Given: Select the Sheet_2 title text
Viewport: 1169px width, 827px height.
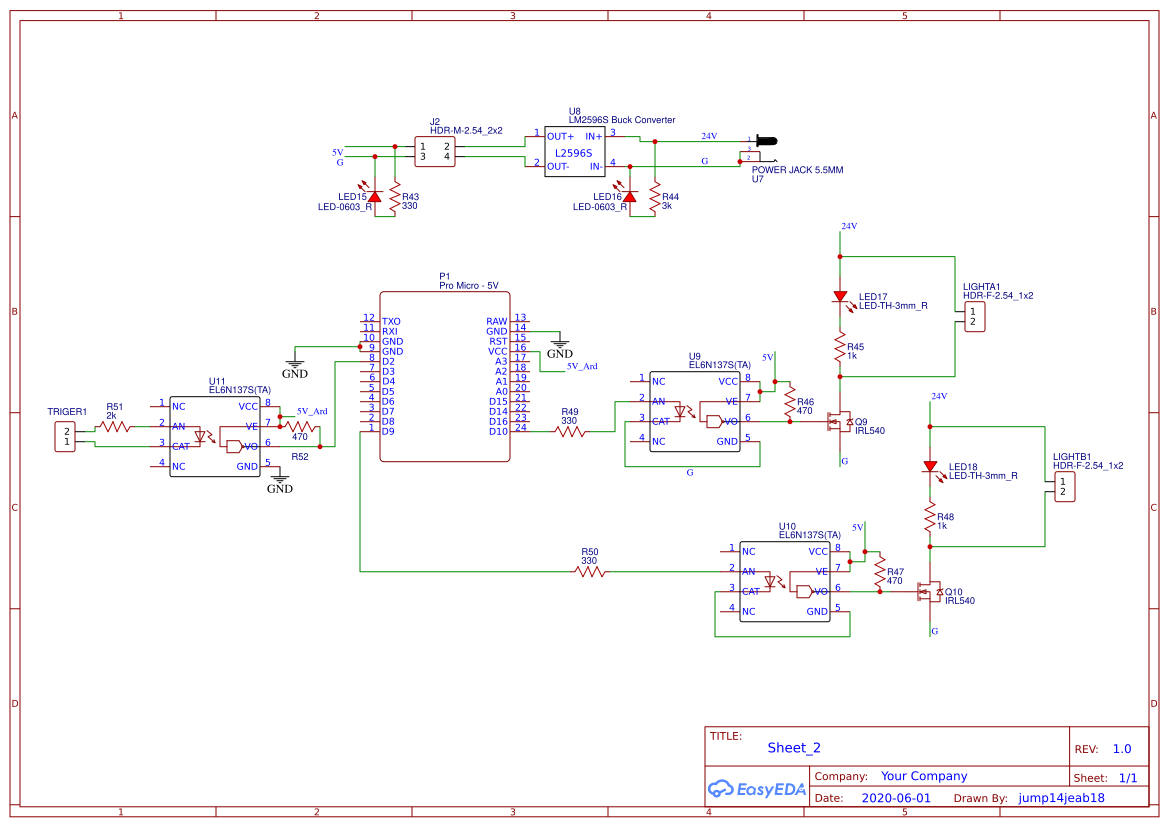Looking at the screenshot, I should pos(792,747).
